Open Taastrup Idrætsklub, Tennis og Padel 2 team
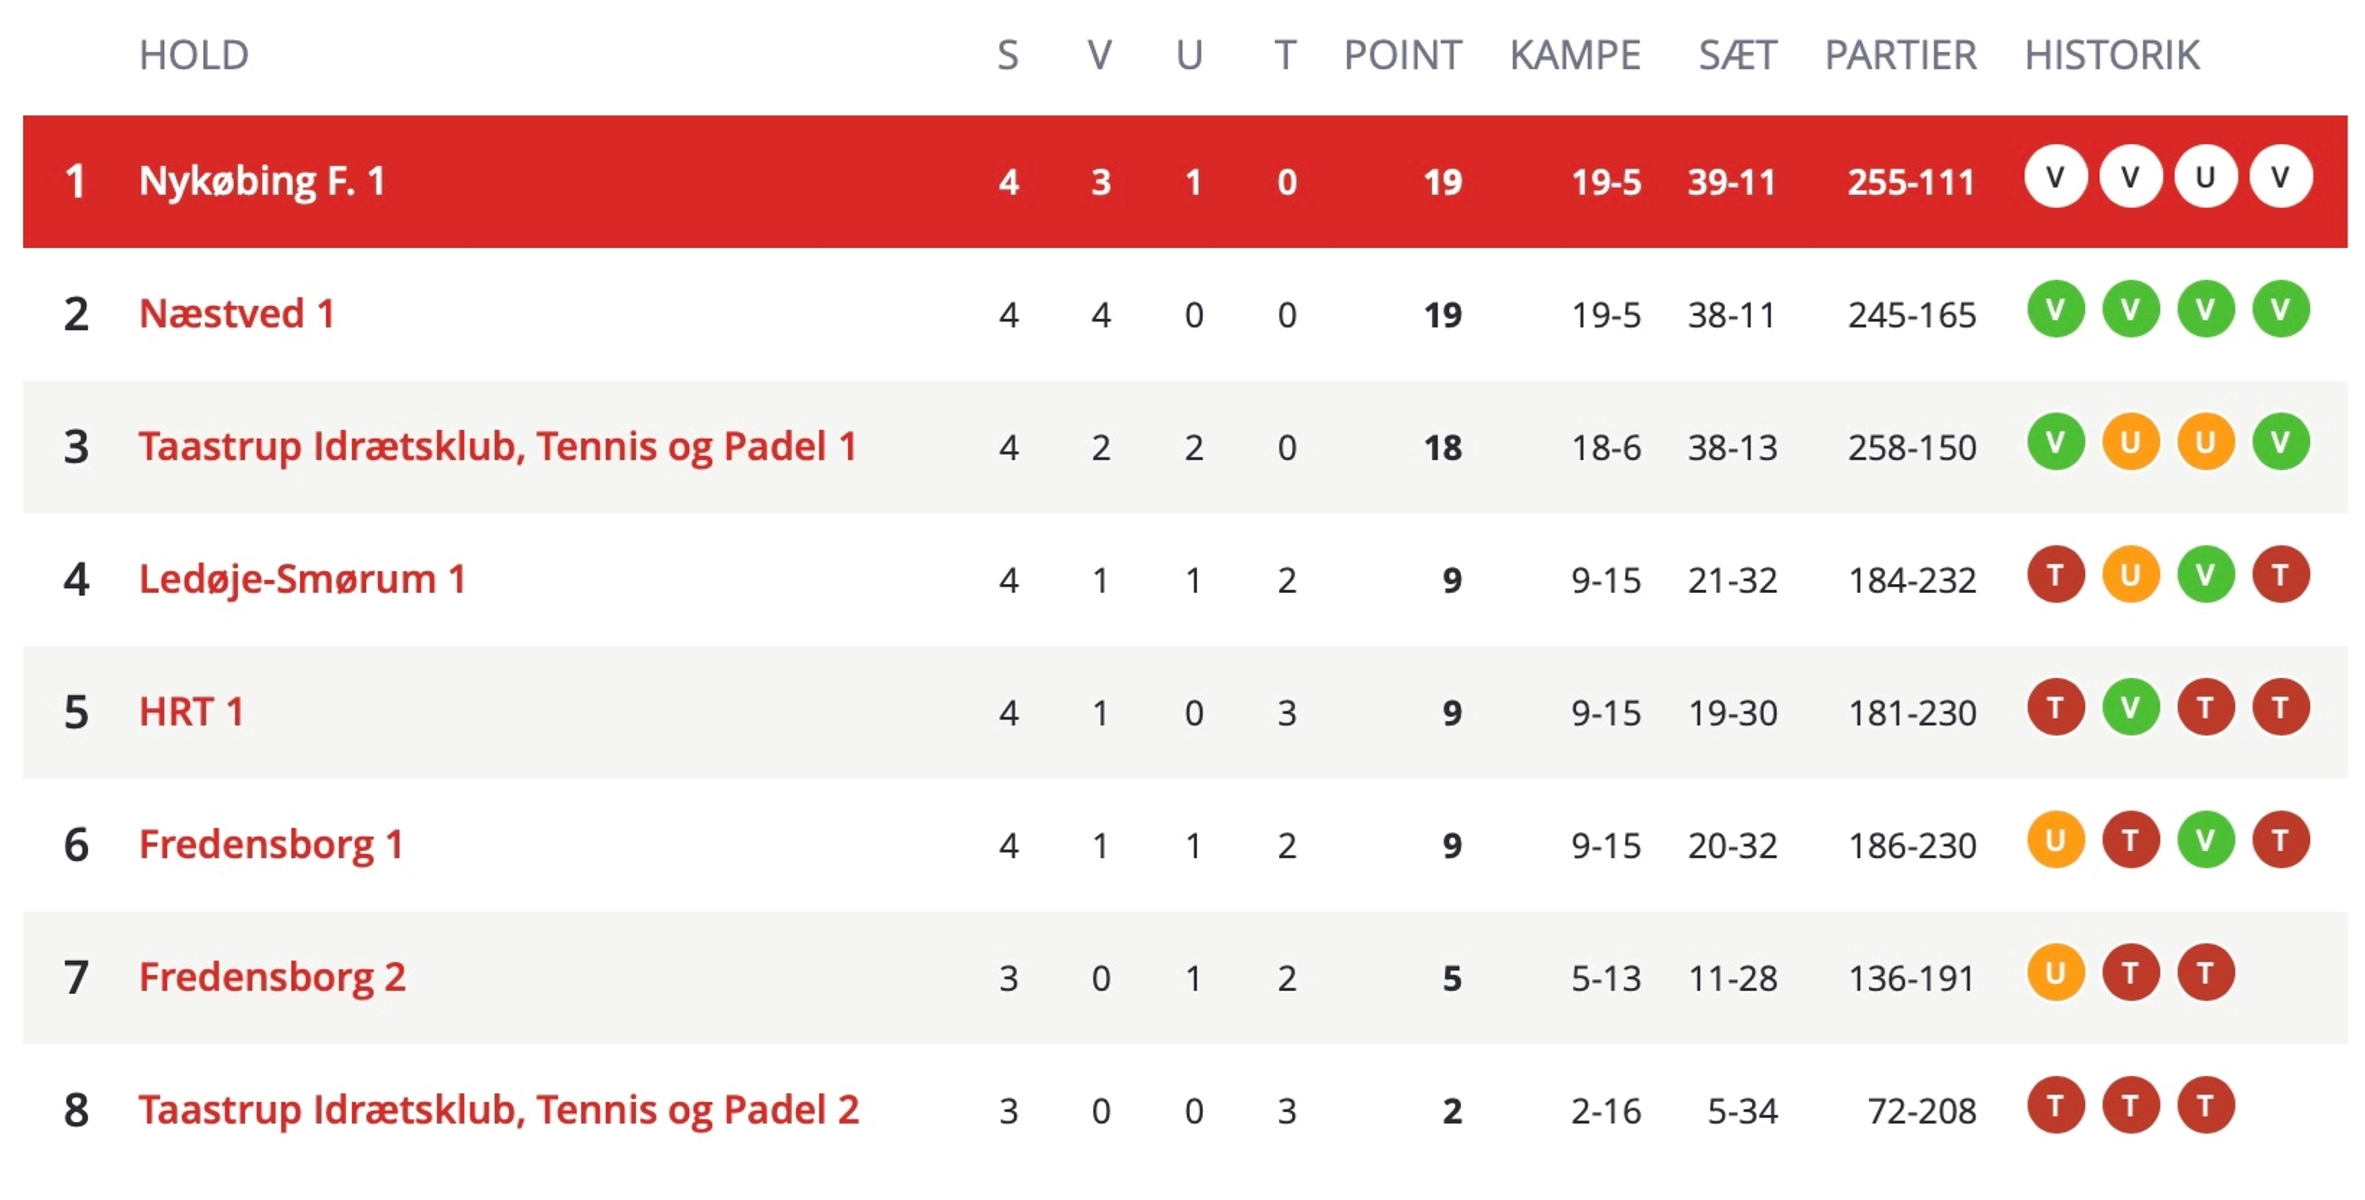The image size is (2365, 1200). pos(499,1110)
